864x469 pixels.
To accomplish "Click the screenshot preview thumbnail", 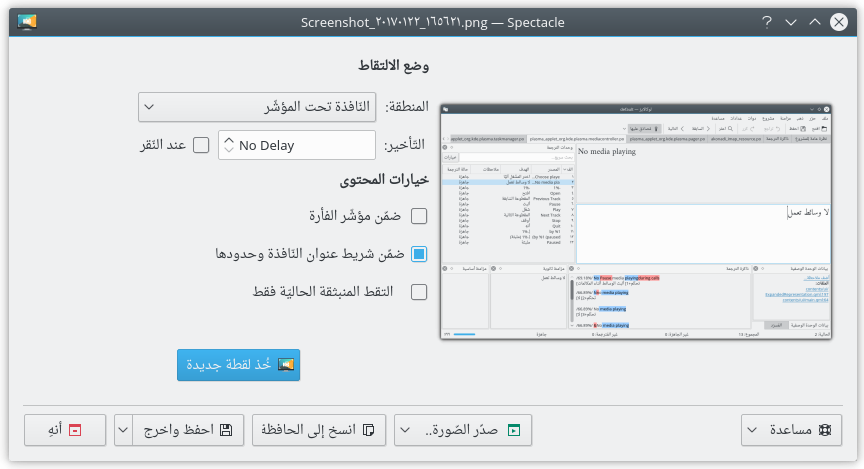I will point(636,219).
